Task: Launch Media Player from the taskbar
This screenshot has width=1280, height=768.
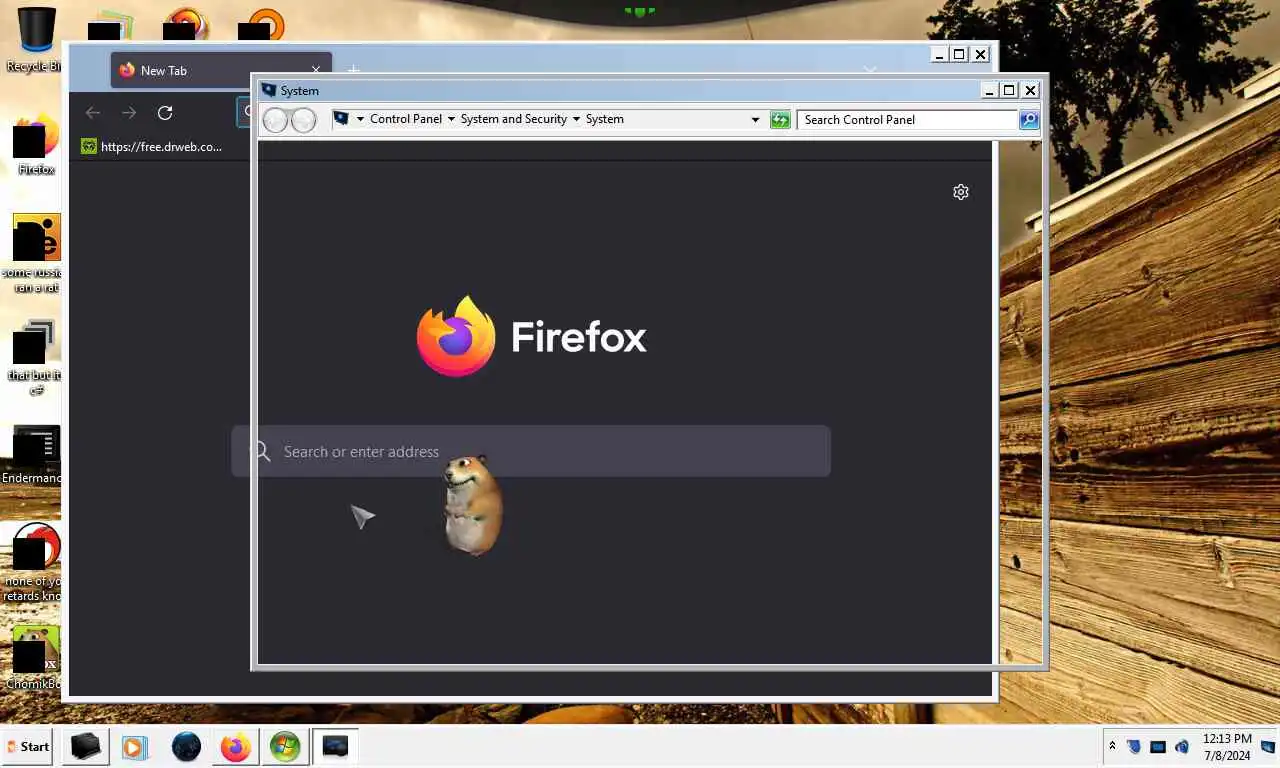Action: [134, 747]
